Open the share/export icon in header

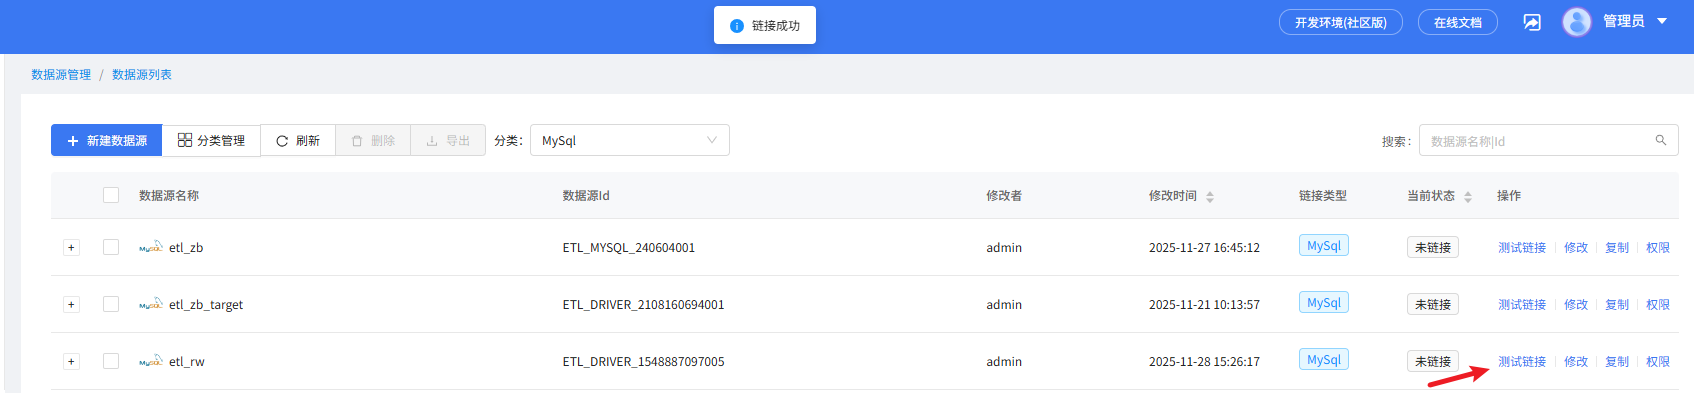click(1532, 22)
